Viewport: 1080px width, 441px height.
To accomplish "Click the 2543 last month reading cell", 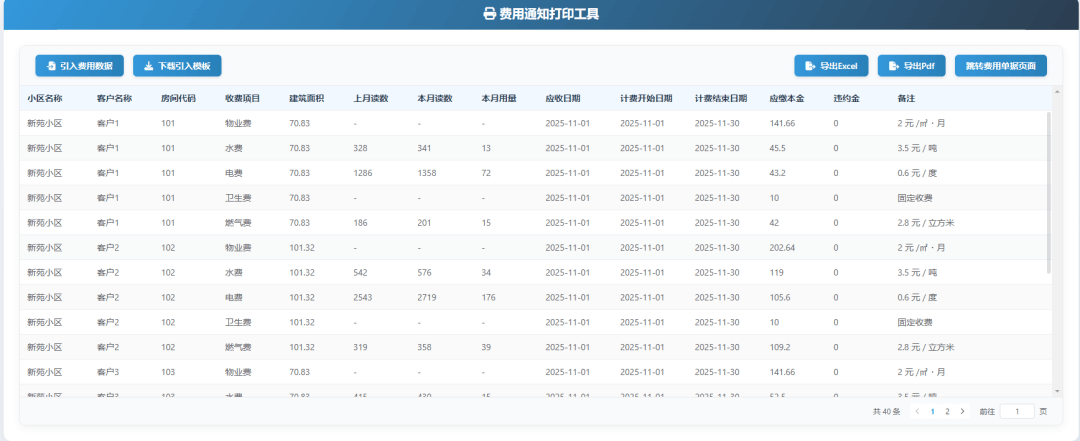I will [363, 297].
